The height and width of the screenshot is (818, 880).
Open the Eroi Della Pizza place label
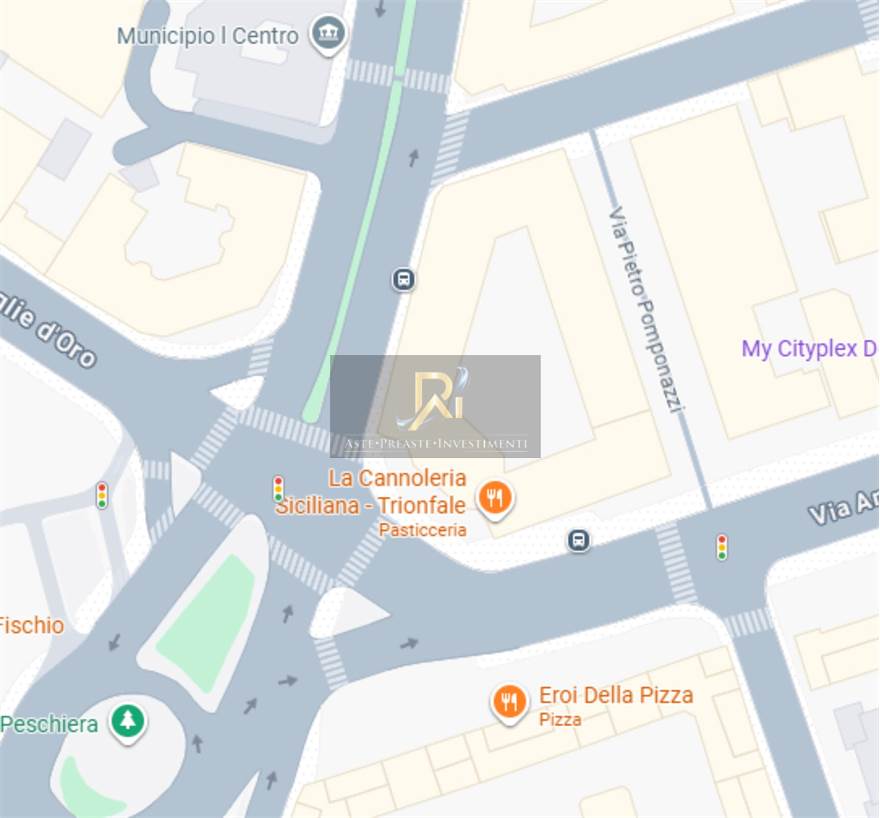coord(616,695)
